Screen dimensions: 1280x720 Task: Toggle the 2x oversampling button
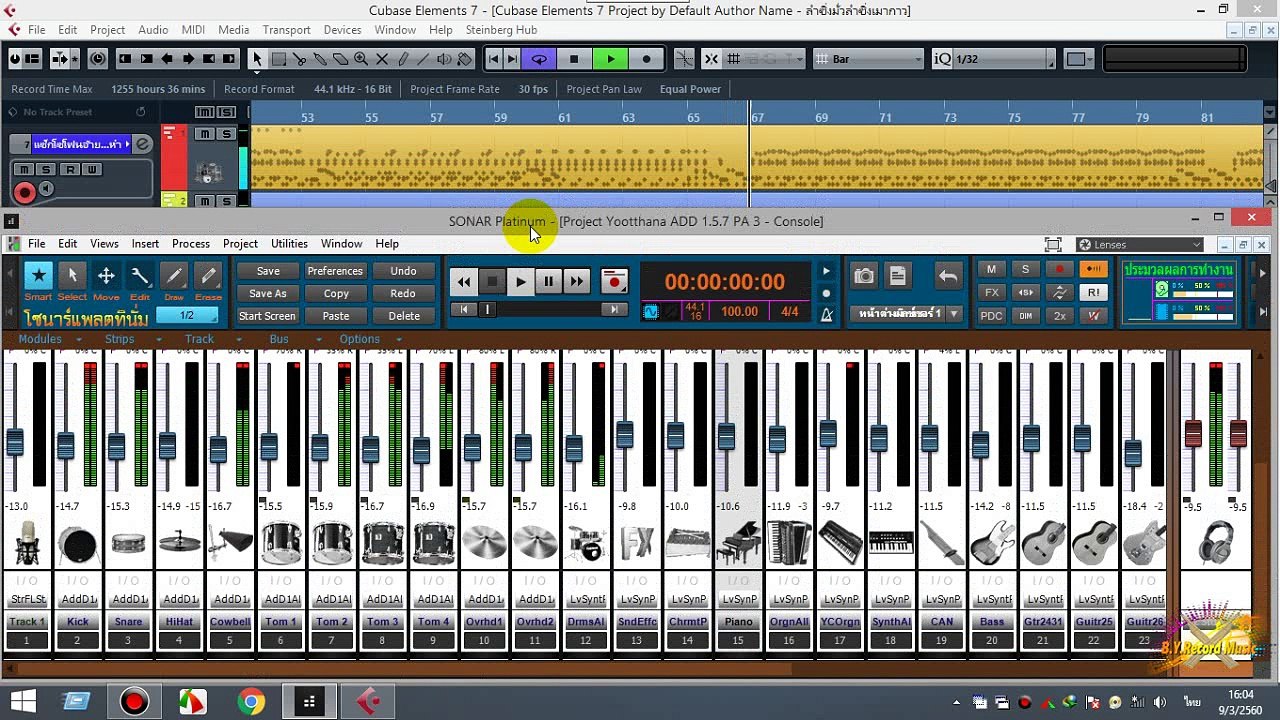[x=1059, y=315]
